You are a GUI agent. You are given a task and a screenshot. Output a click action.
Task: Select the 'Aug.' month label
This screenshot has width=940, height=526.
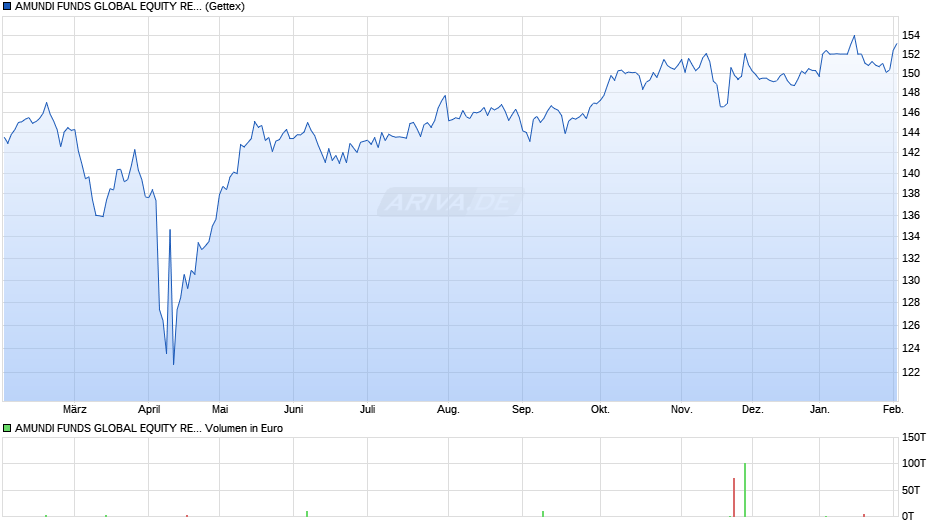(448, 409)
